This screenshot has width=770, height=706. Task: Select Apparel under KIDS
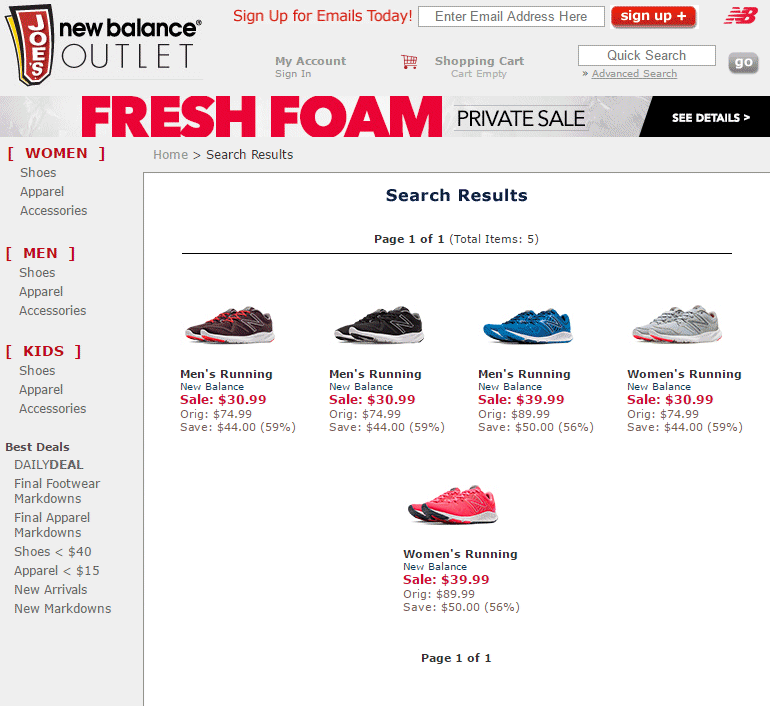[41, 390]
